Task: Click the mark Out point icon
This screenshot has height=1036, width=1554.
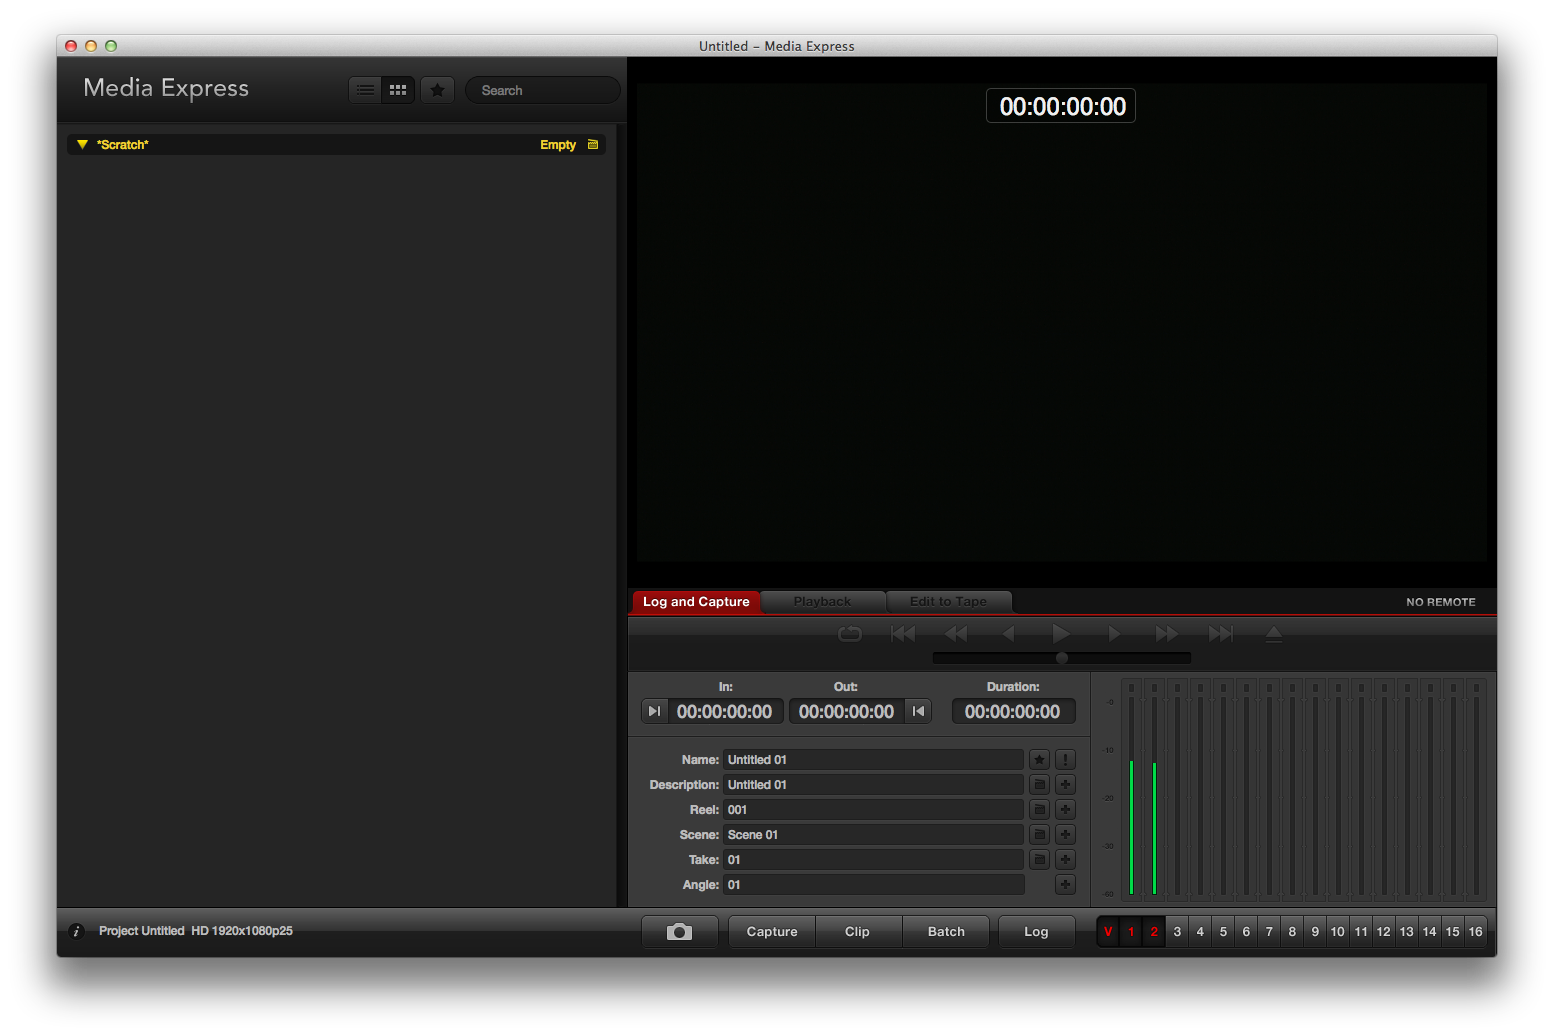Action: pyautogui.click(x=918, y=711)
